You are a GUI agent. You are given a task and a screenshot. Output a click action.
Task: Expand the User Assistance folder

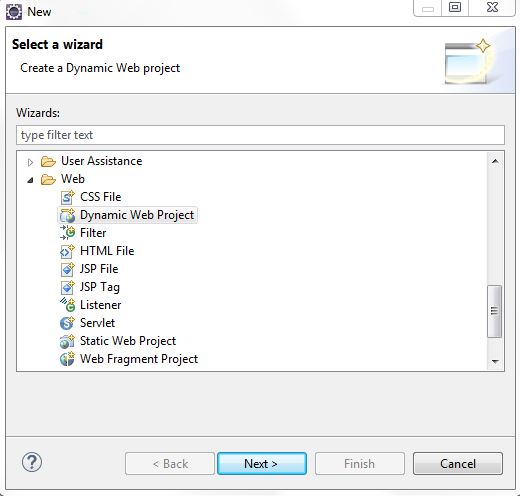[30, 162]
